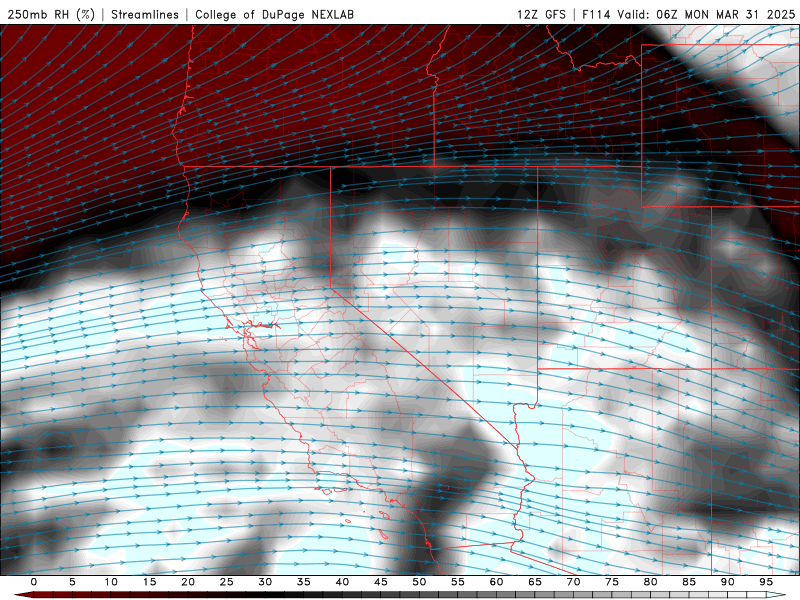Screen dimensions: 800x600
Task: Click the '15' value on color scale
Action: click(149, 582)
